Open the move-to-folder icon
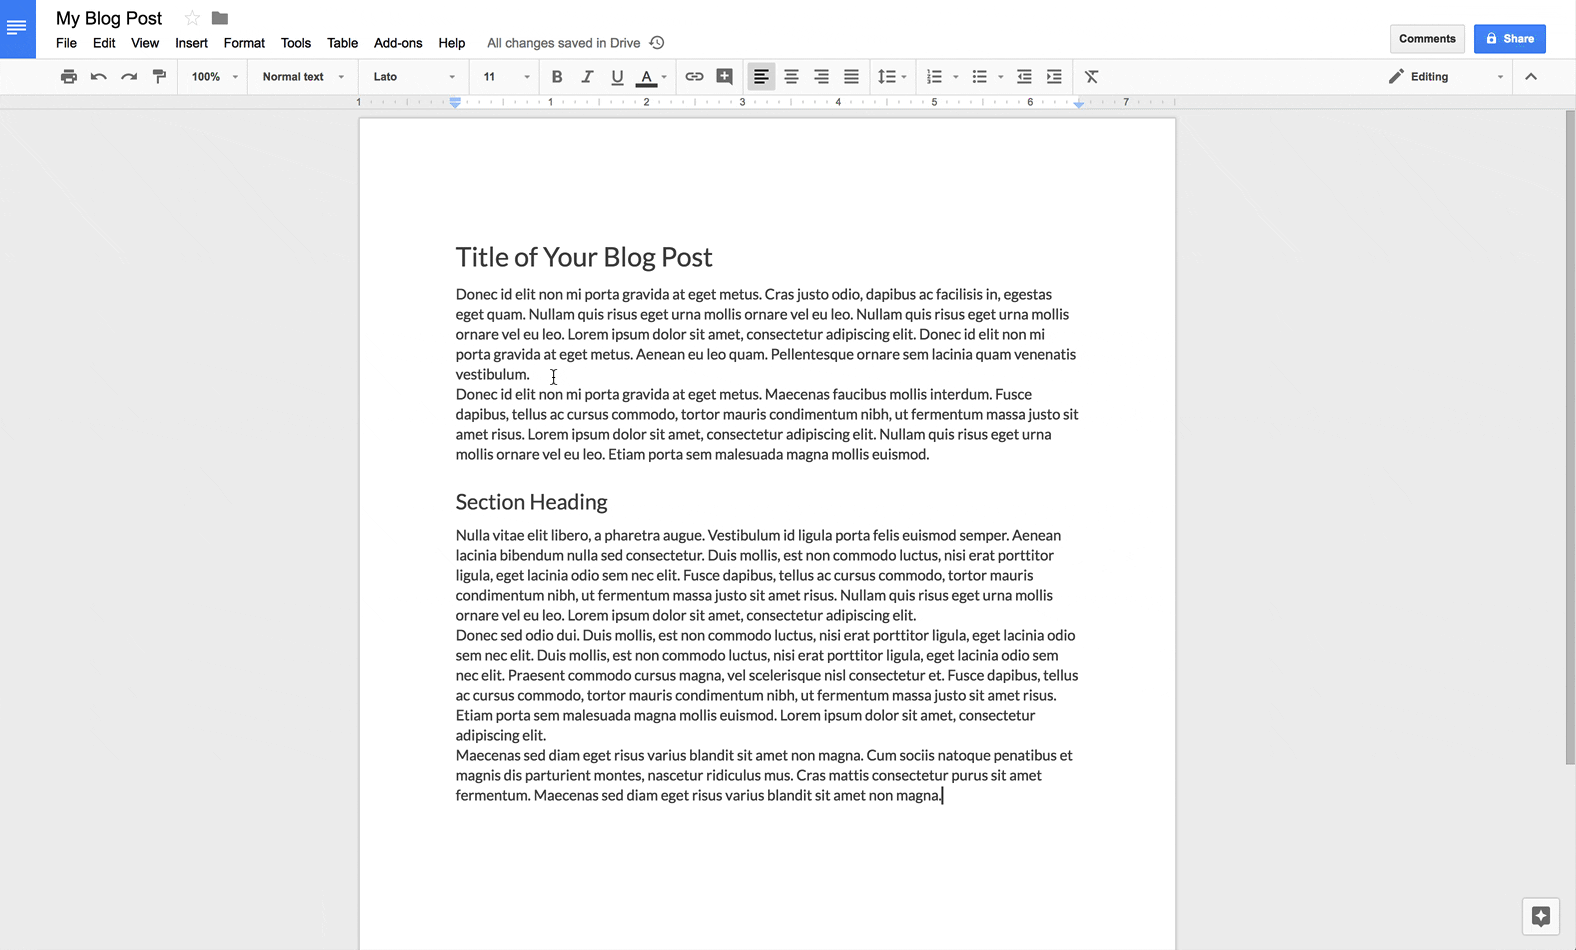 [x=220, y=18]
